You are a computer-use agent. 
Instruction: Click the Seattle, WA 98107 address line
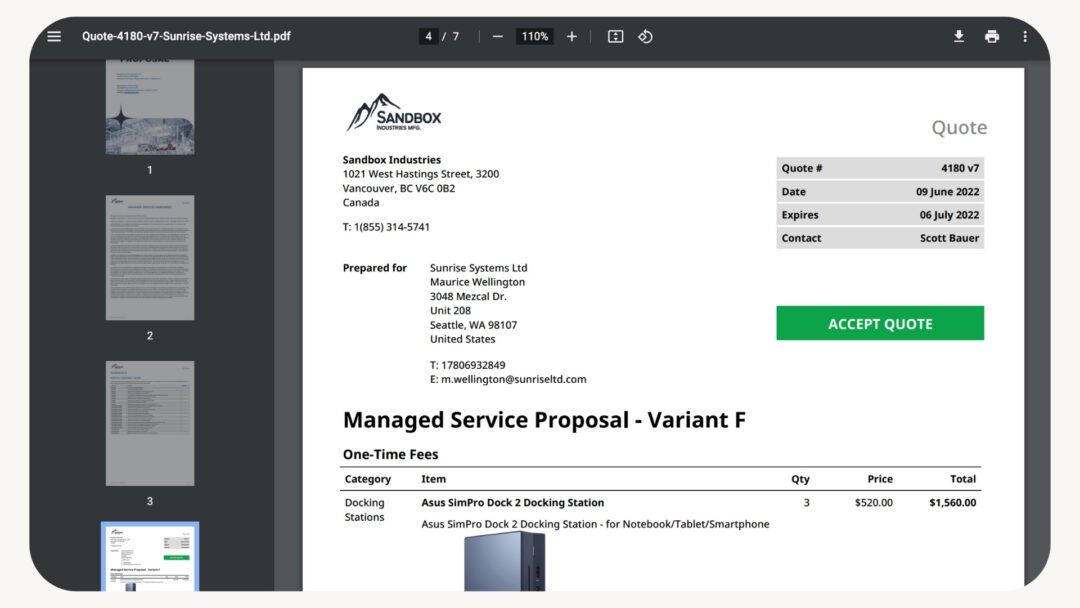coord(473,325)
